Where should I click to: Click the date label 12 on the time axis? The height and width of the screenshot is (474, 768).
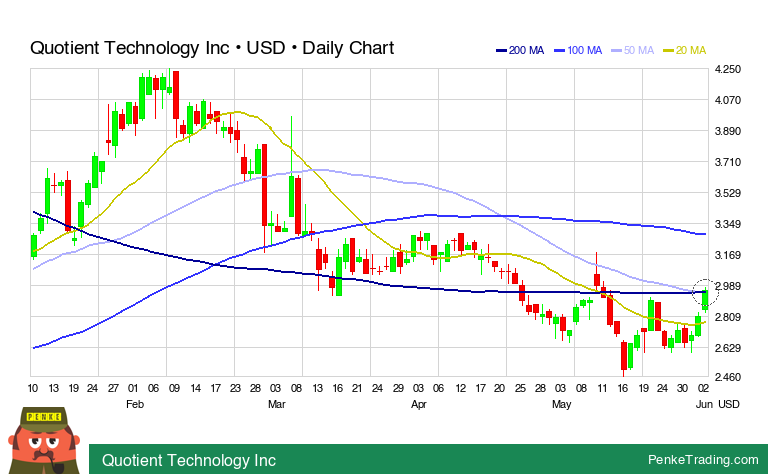(460, 388)
